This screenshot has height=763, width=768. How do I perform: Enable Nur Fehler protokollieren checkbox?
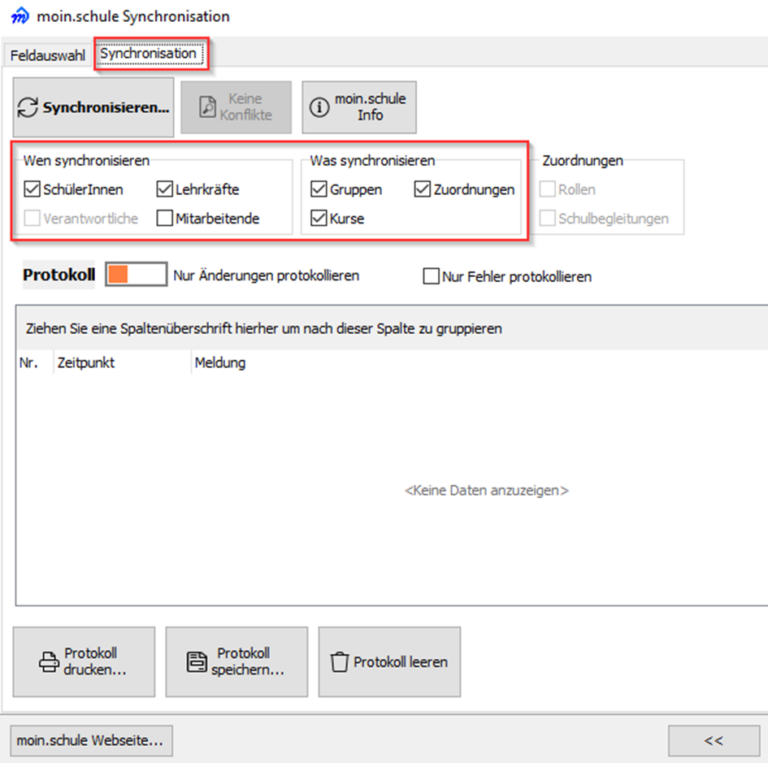coord(432,276)
